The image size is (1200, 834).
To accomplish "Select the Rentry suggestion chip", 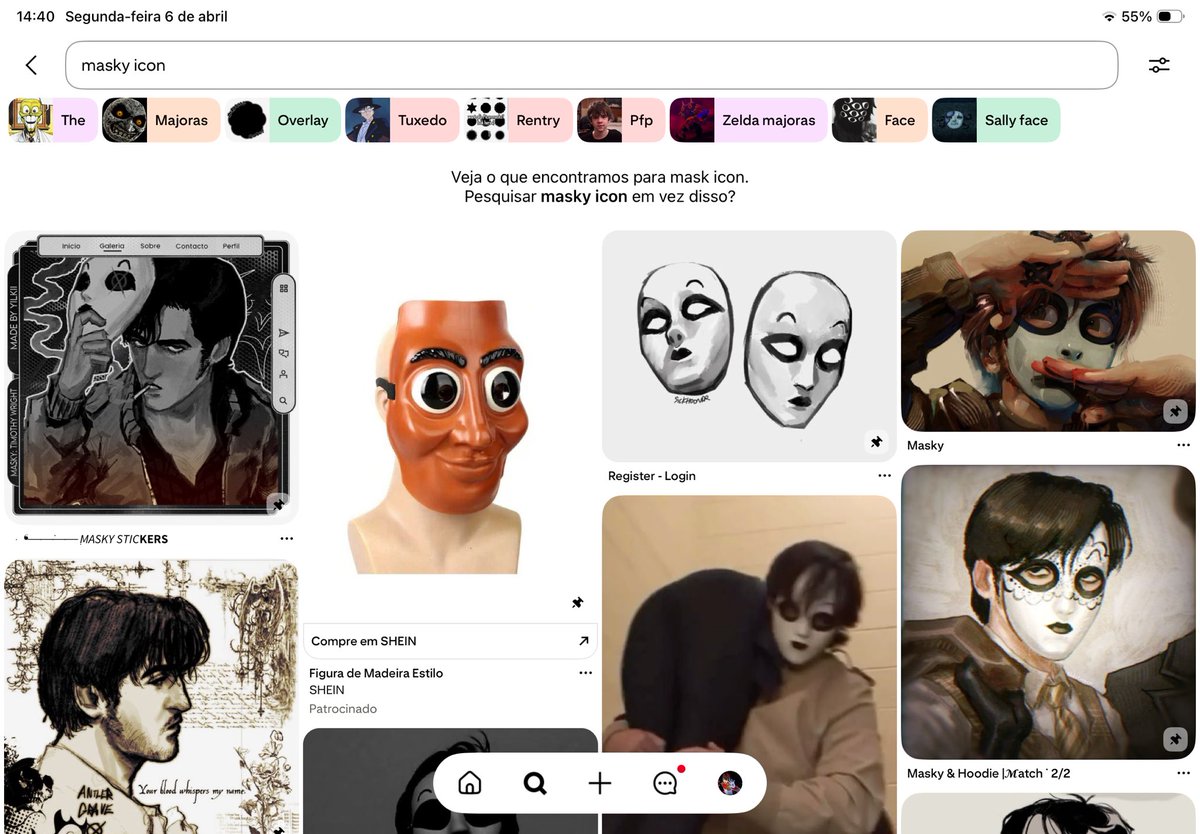I will pyautogui.click(x=518, y=120).
